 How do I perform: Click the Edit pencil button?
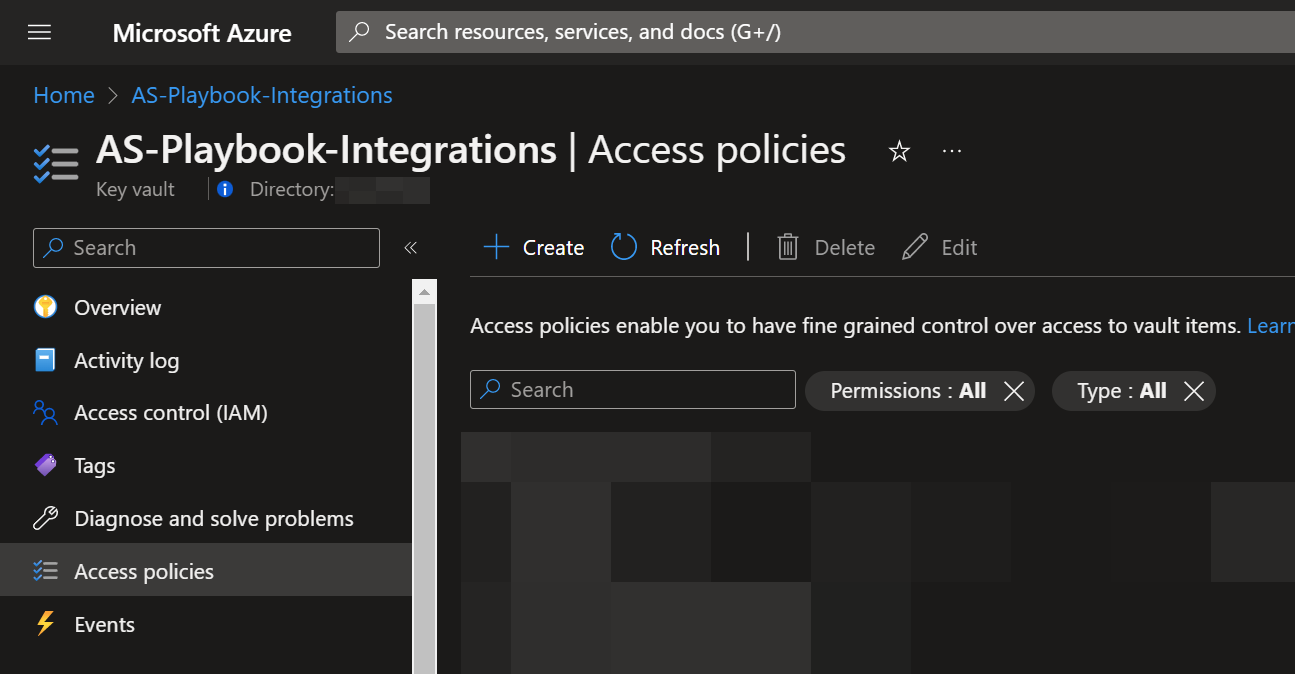(x=940, y=247)
